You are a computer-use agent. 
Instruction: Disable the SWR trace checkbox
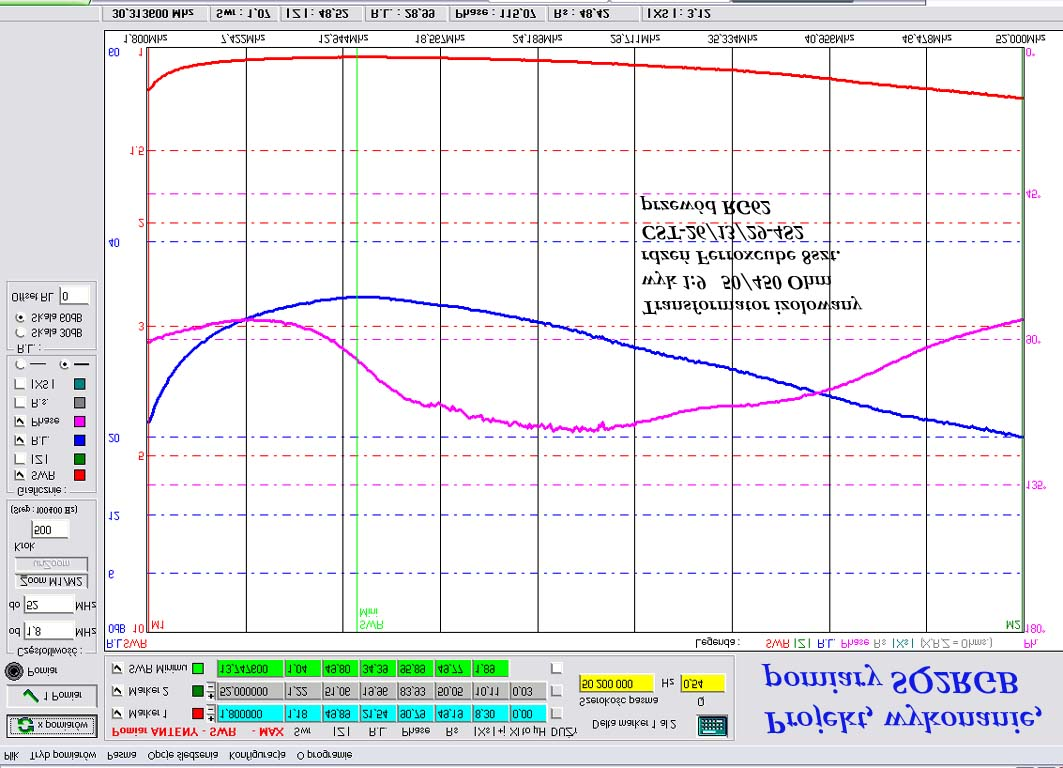(20, 475)
